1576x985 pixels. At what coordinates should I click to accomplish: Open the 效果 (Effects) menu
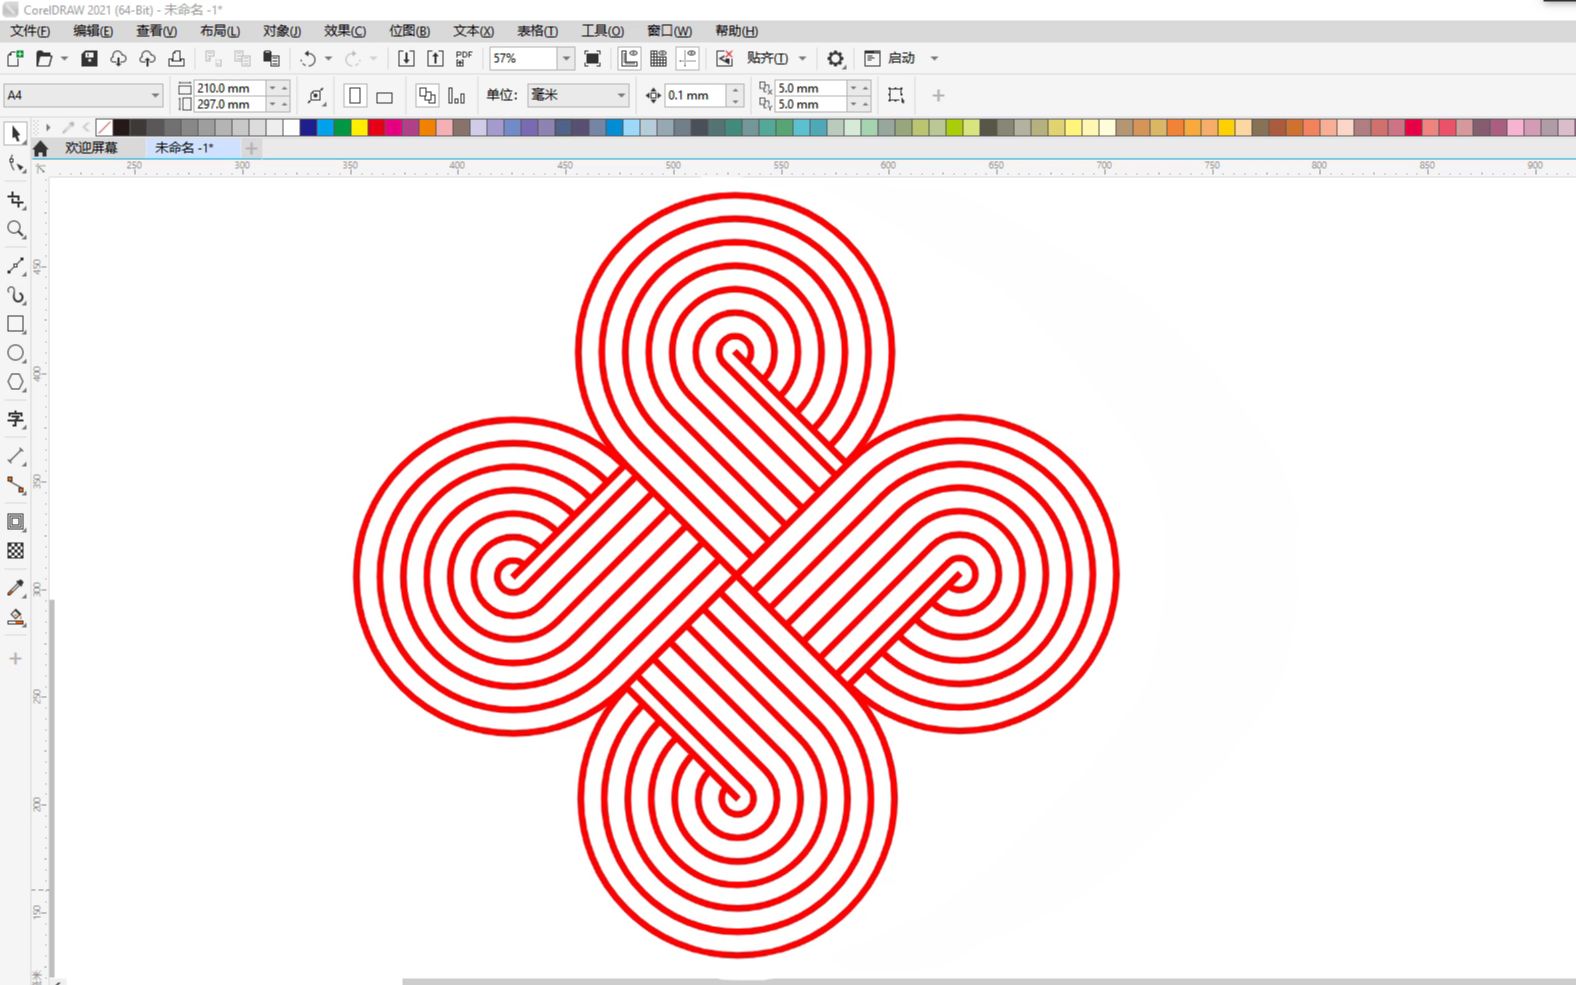click(x=345, y=31)
